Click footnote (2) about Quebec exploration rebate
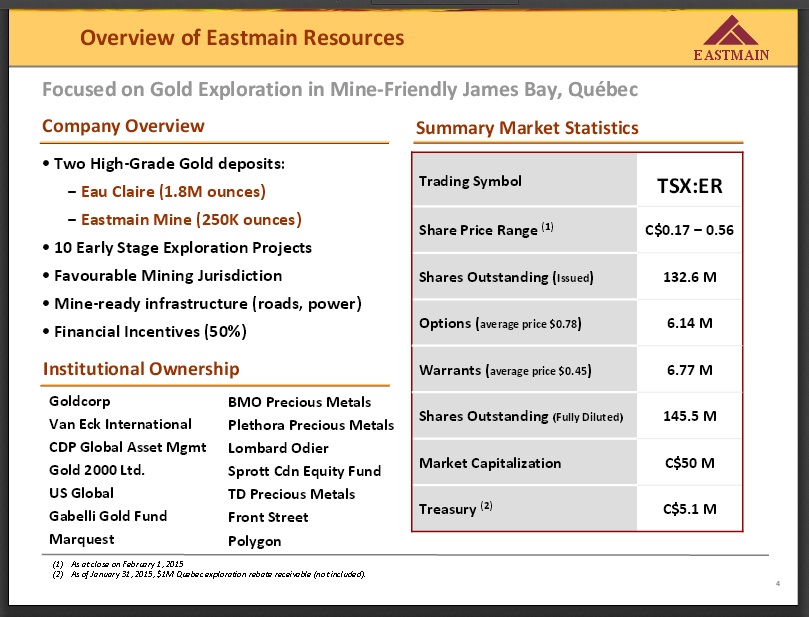The height and width of the screenshot is (617, 809). point(209,574)
